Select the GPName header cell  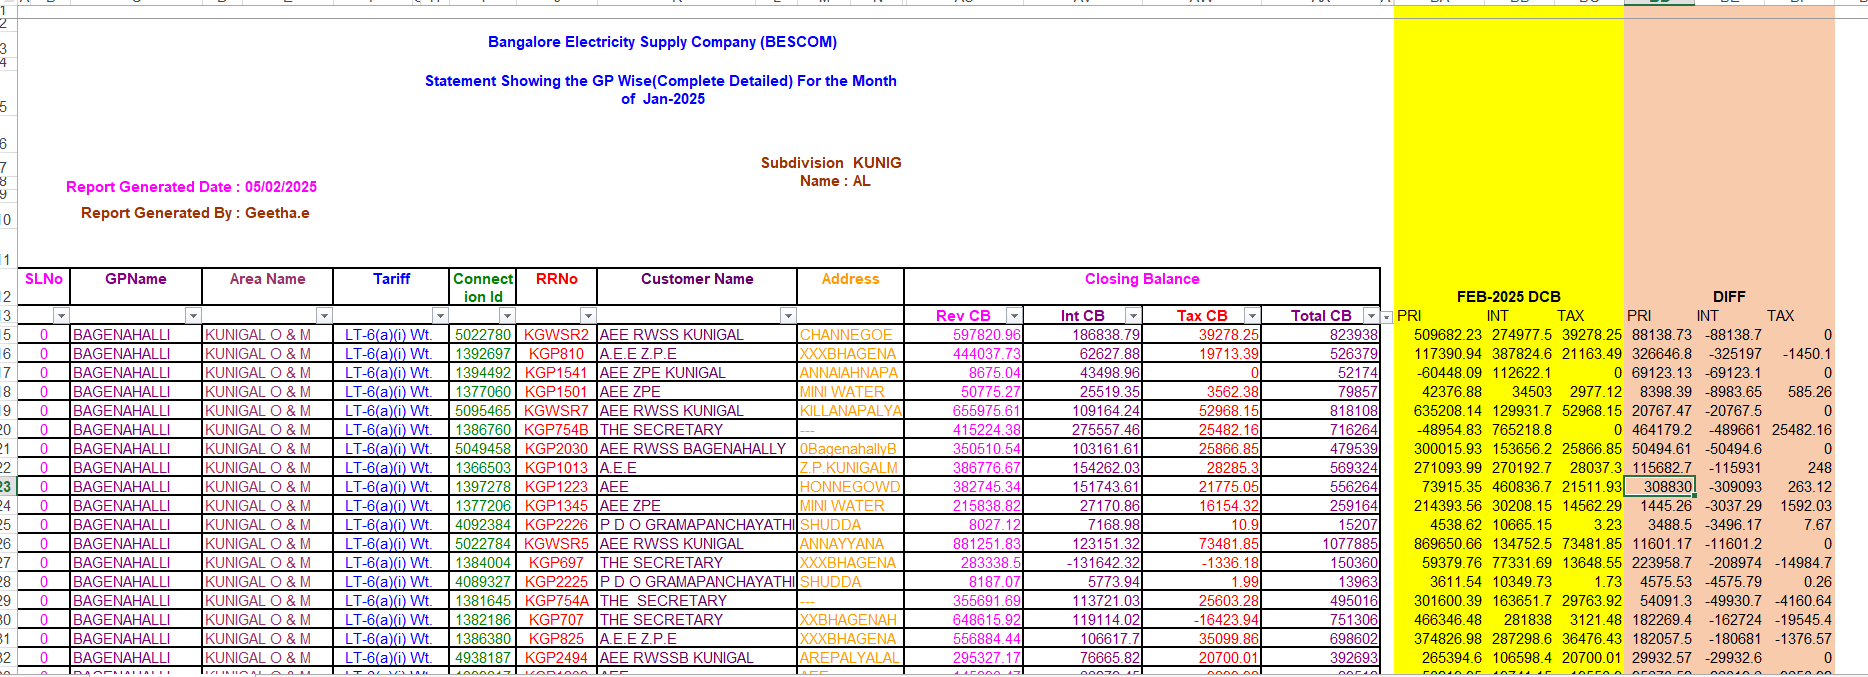(x=136, y=286)
